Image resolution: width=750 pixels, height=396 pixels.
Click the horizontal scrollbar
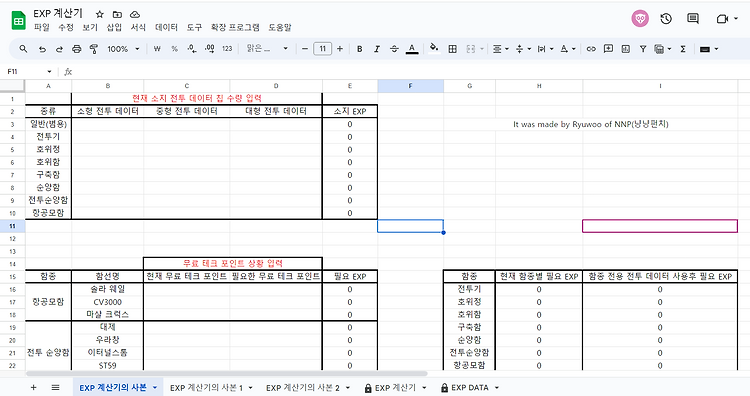[x=227, y=373]
